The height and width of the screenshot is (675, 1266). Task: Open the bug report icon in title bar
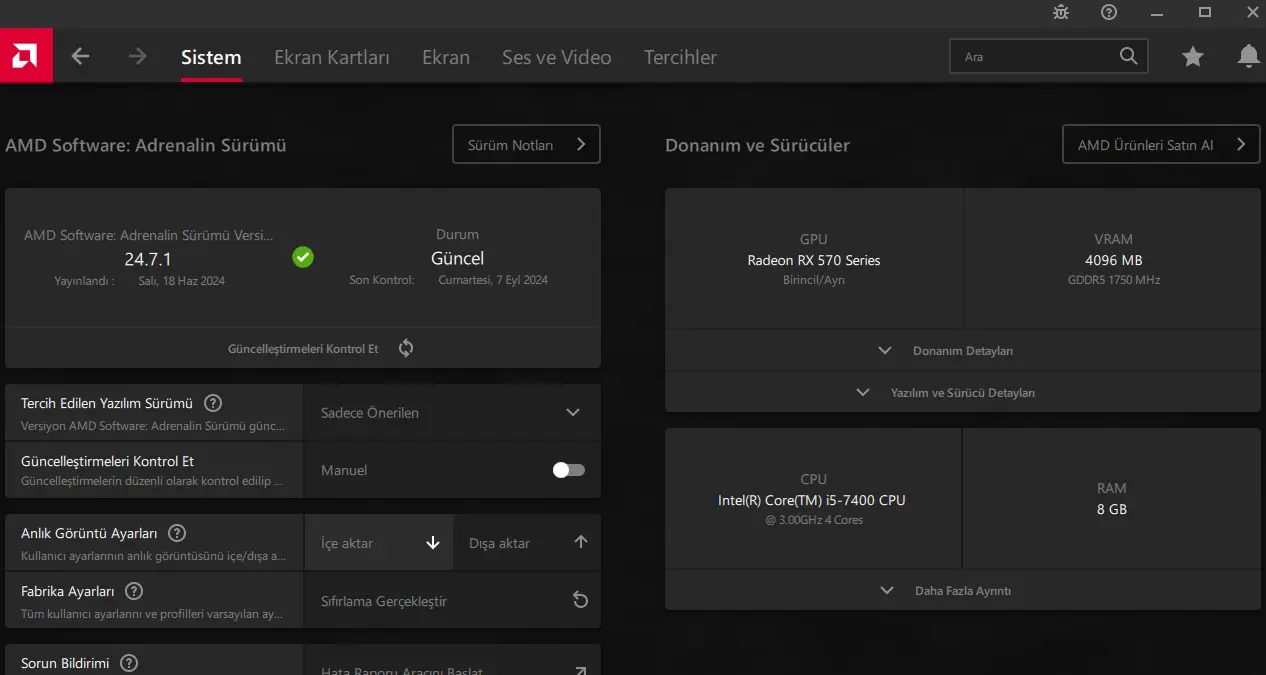coord(1061,12)
